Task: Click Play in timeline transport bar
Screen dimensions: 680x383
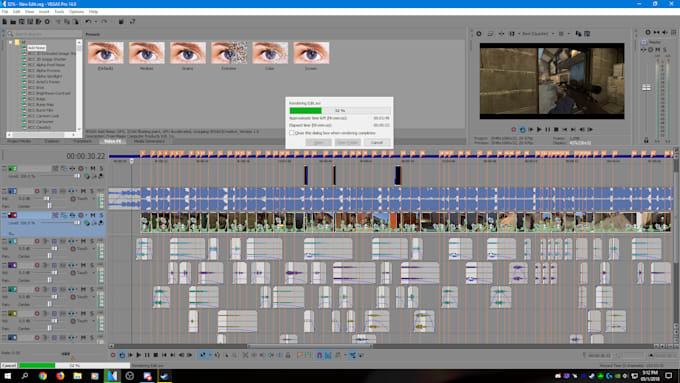Action: point(139,355)
